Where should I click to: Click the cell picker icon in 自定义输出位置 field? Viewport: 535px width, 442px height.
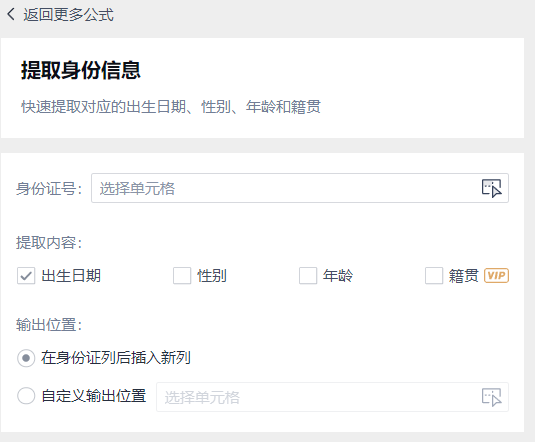point(491,397)
